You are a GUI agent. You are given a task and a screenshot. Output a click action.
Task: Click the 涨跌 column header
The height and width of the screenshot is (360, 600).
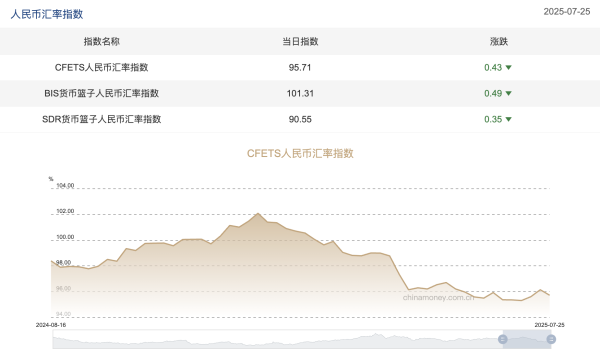pyautogui.click(x=499, y=41)
